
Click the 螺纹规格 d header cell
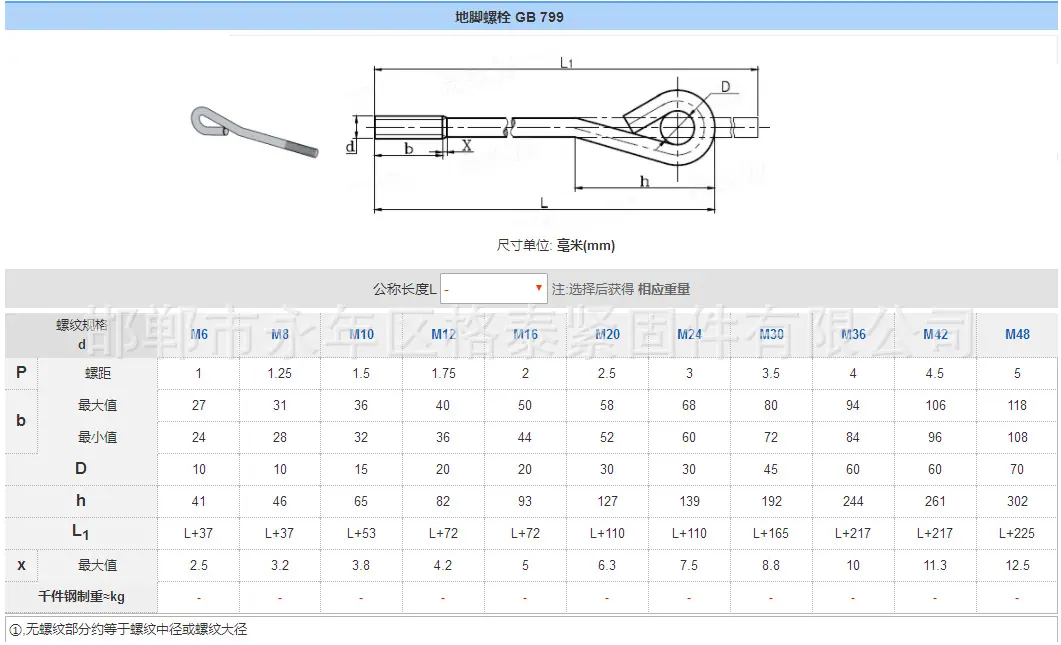click(x=81, y=334)
